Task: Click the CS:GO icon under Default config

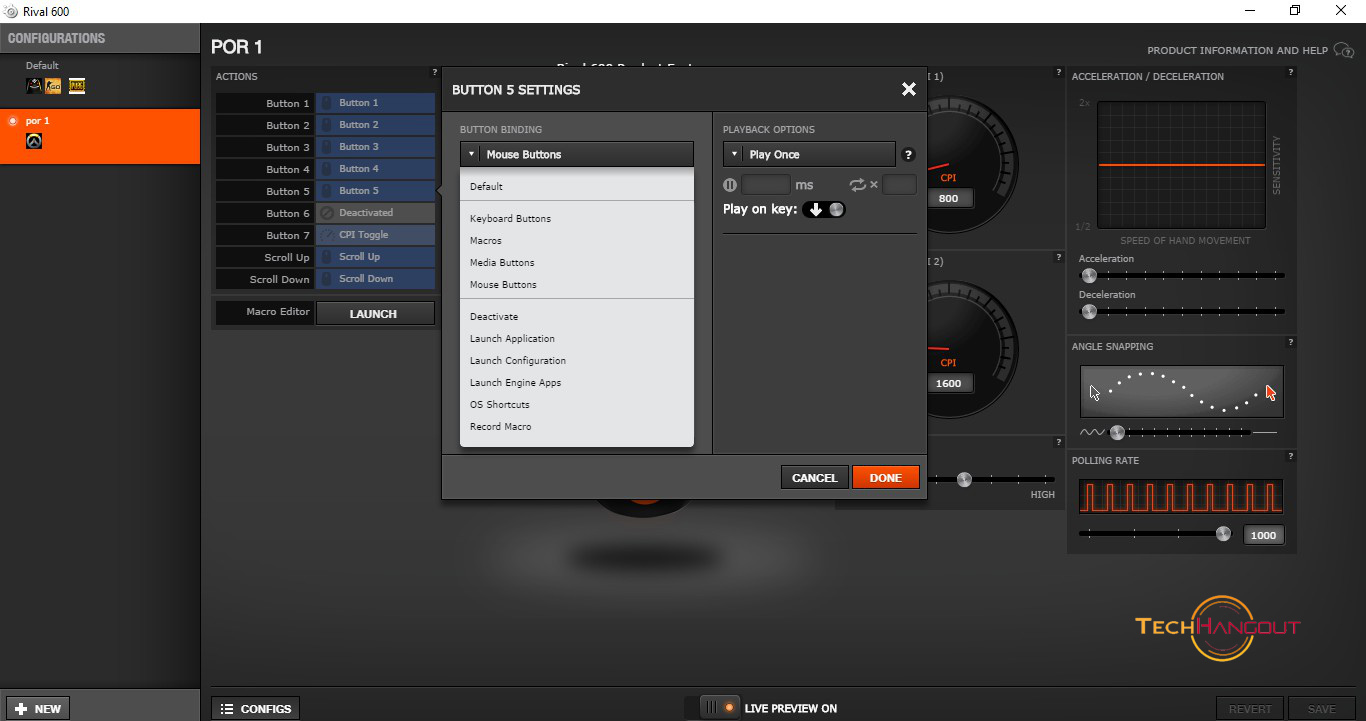Action: point(53,87)
